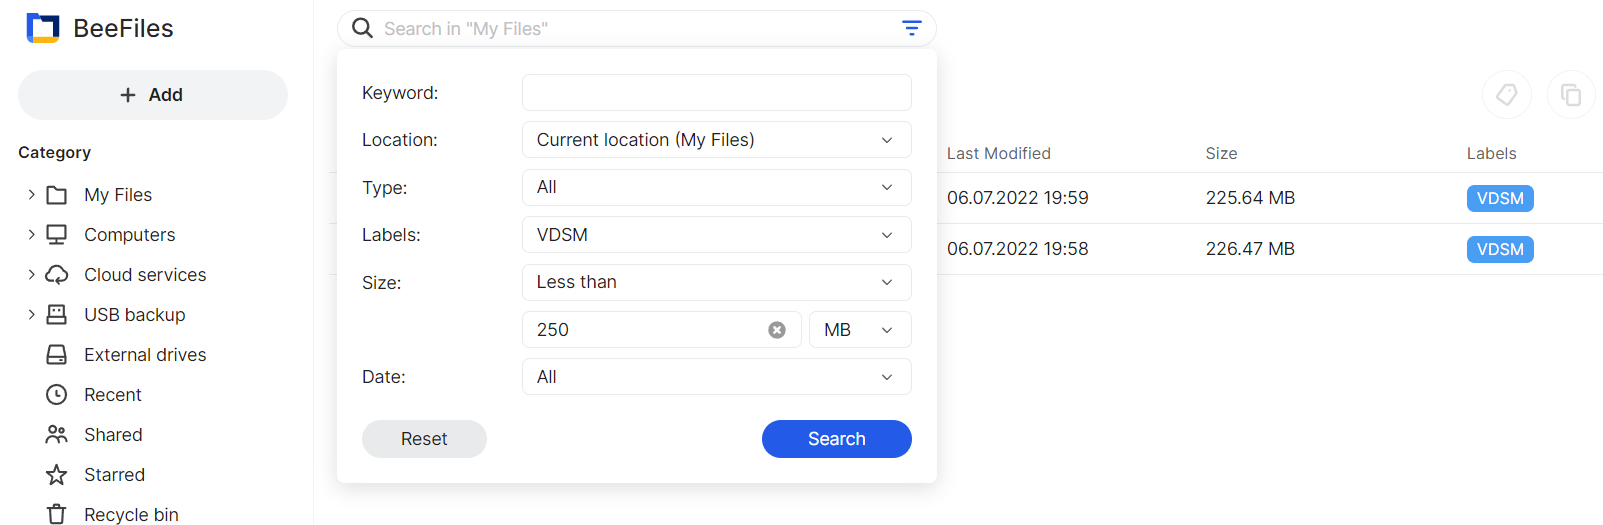The height and width of the screenshot is (525, 1603).
Task: Reset the search filters
Action: 424,439
